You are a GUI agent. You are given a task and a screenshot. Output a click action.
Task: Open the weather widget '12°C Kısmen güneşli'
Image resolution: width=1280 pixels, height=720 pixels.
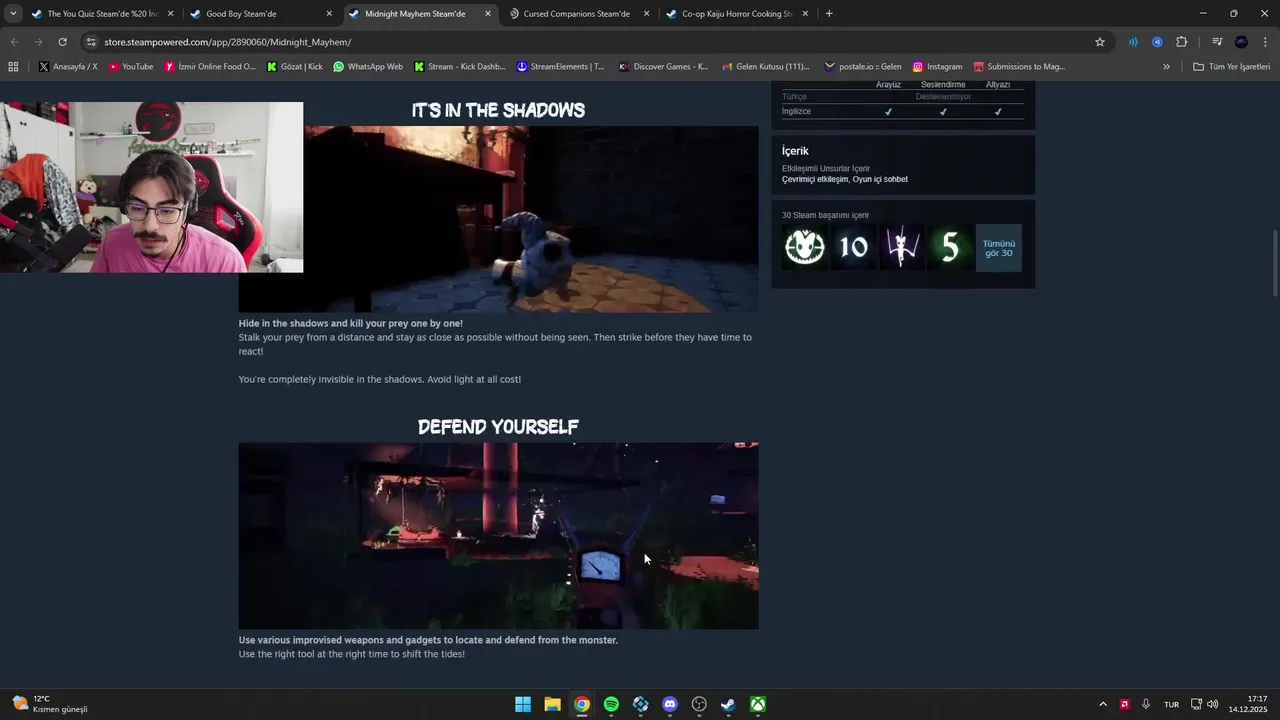coord(50,704)
